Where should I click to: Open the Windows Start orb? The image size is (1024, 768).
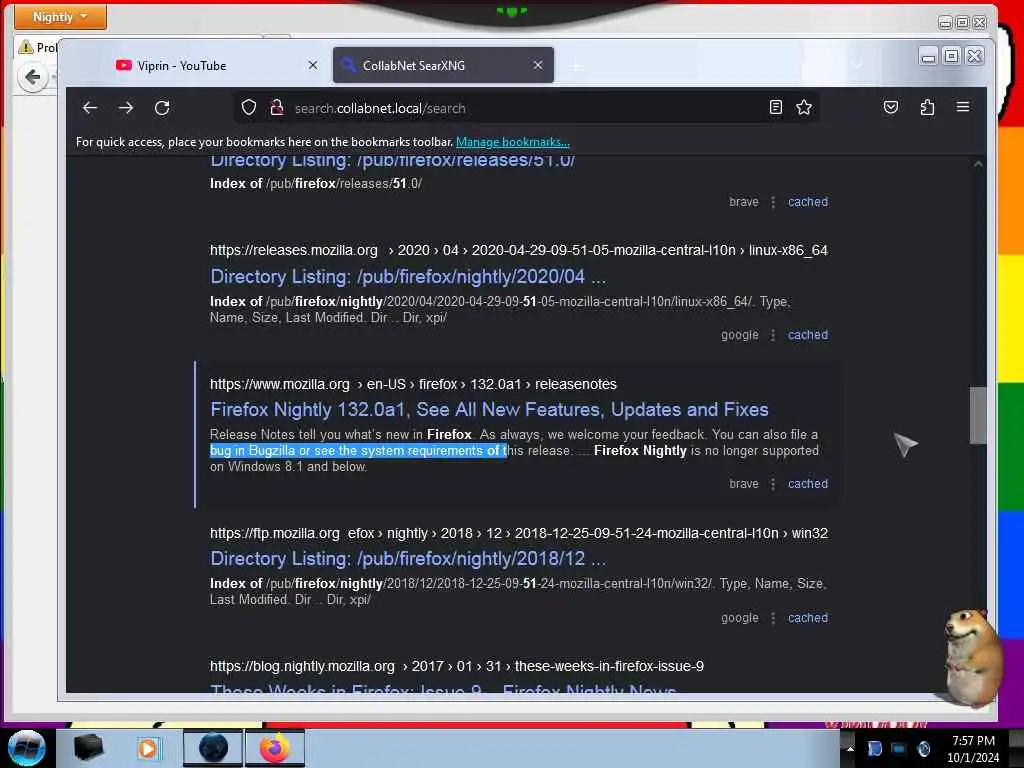[26, 748]
